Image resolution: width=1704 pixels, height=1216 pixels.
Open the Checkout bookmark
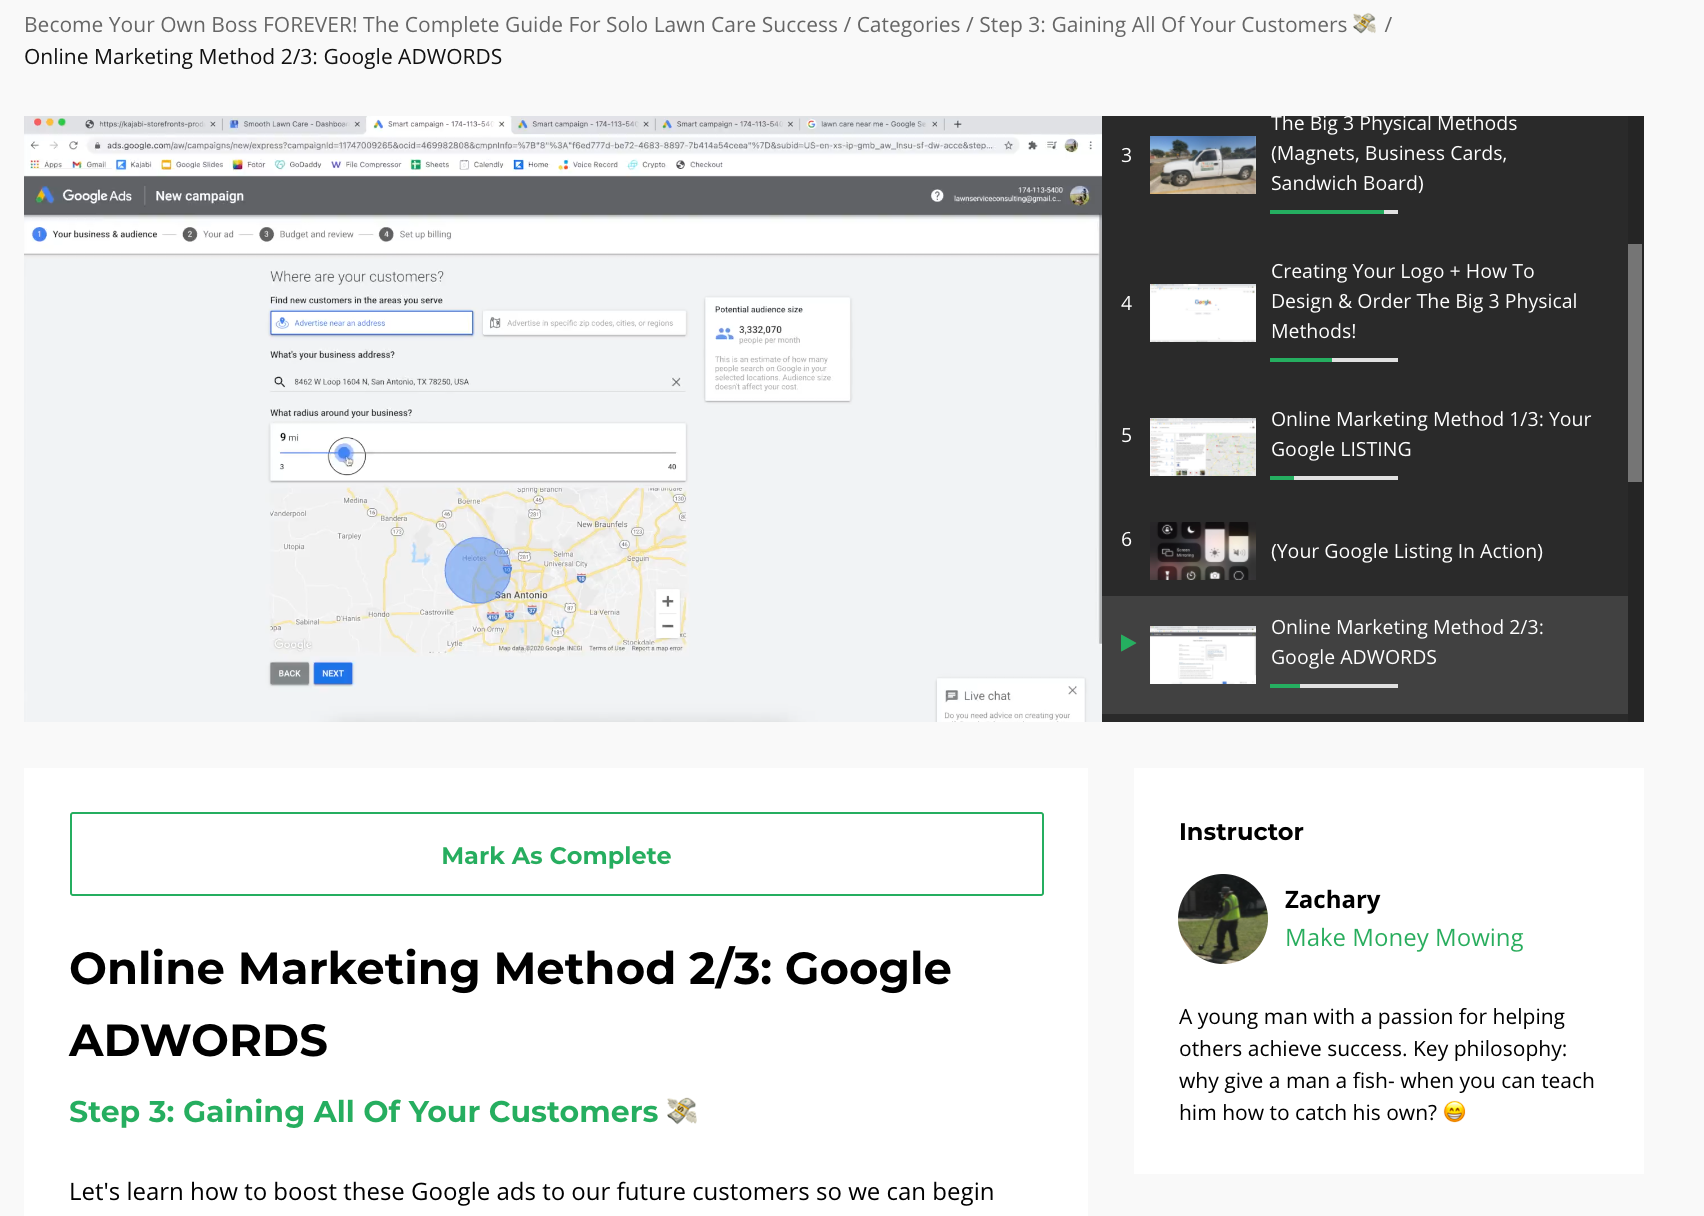(x=699, y=165)
